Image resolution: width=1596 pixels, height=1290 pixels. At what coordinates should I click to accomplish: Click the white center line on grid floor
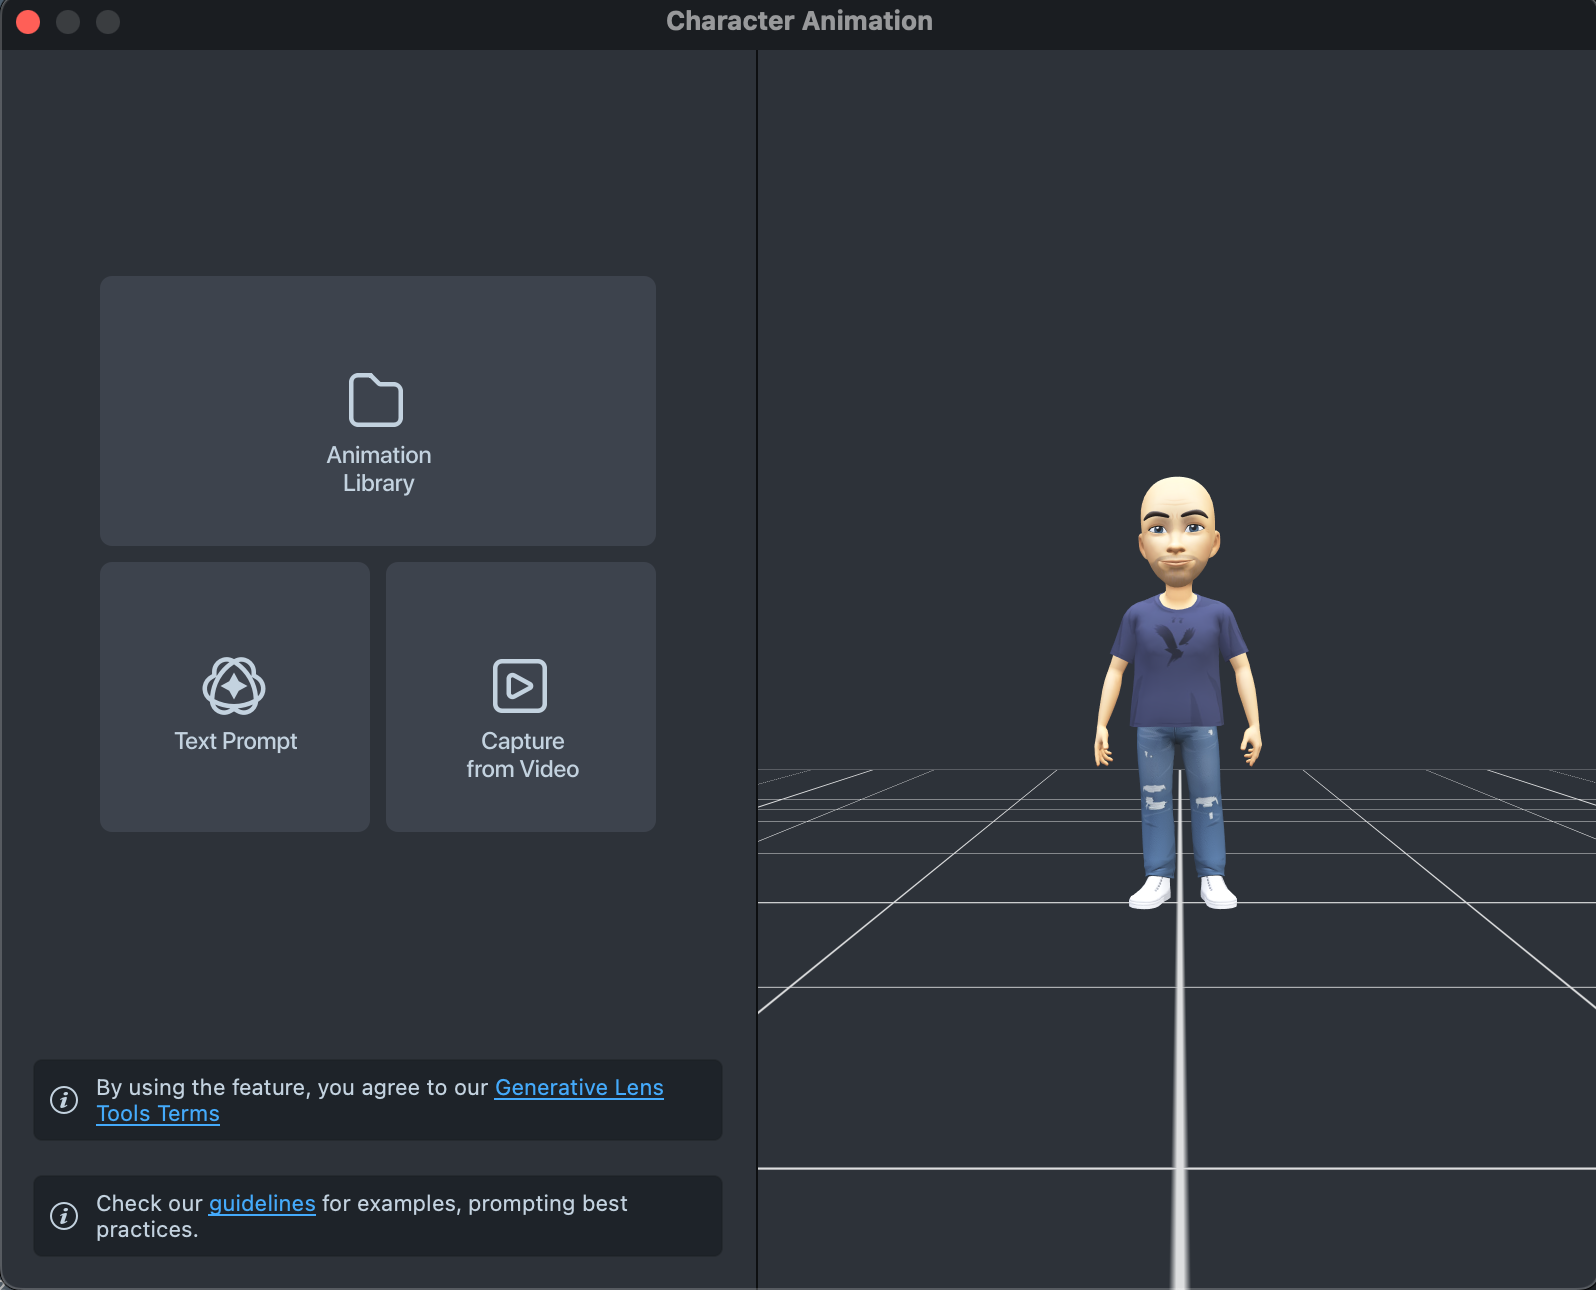tap(1180, 1080)
